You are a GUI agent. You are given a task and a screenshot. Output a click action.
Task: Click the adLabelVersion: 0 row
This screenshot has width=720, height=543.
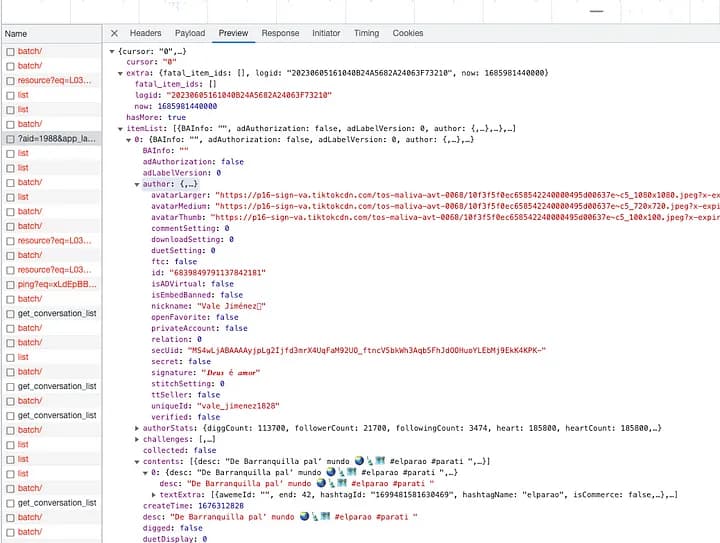point(182,173)
